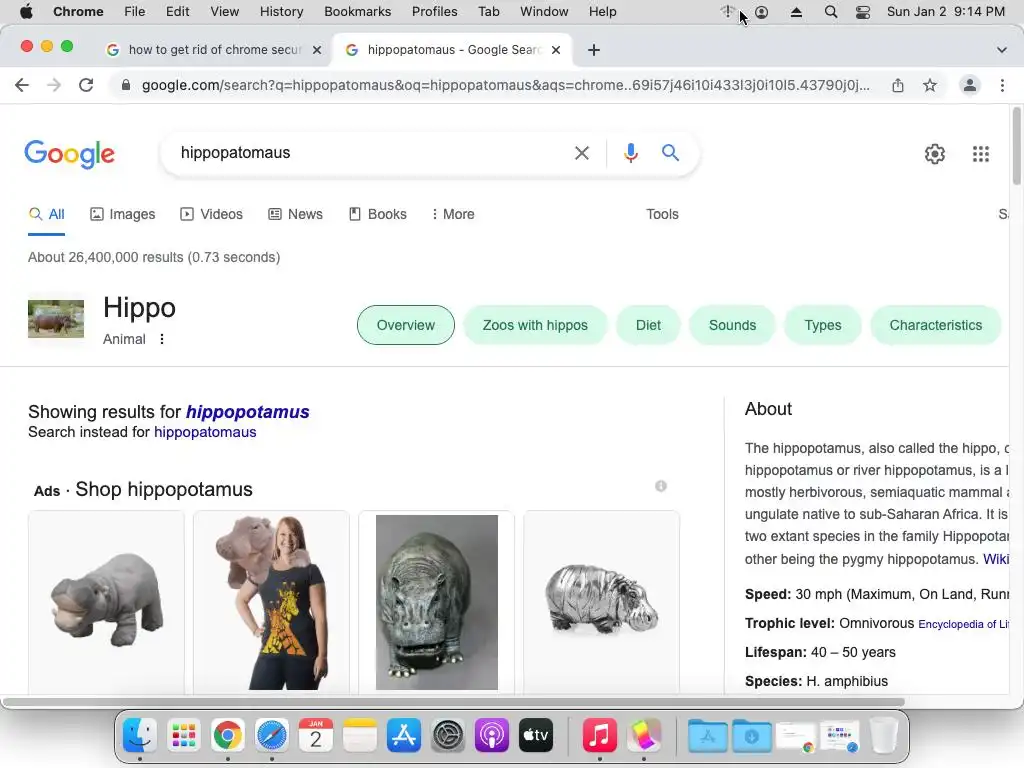Open the Bookmarks menu
The image size is (1024, 768).
point(357,12)
